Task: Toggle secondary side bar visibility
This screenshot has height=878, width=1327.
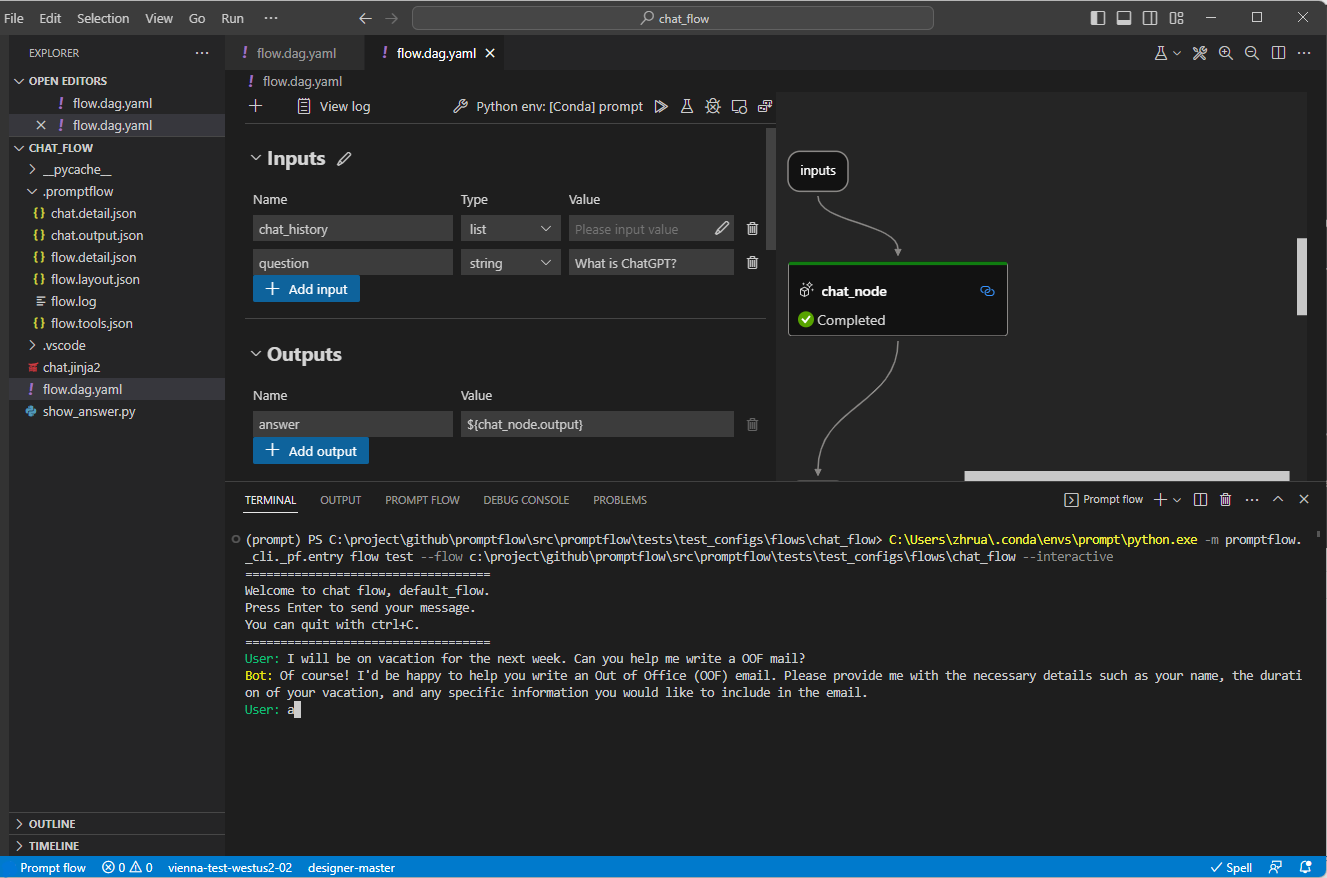Action: pyautogui.click(x=1150, y=18)
